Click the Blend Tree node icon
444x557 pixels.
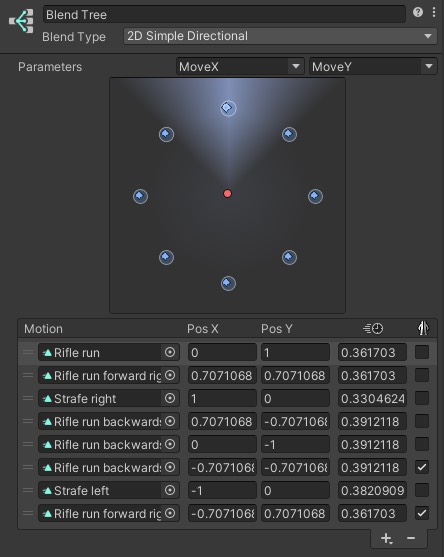pyautogui.click(x=21, y=21)
